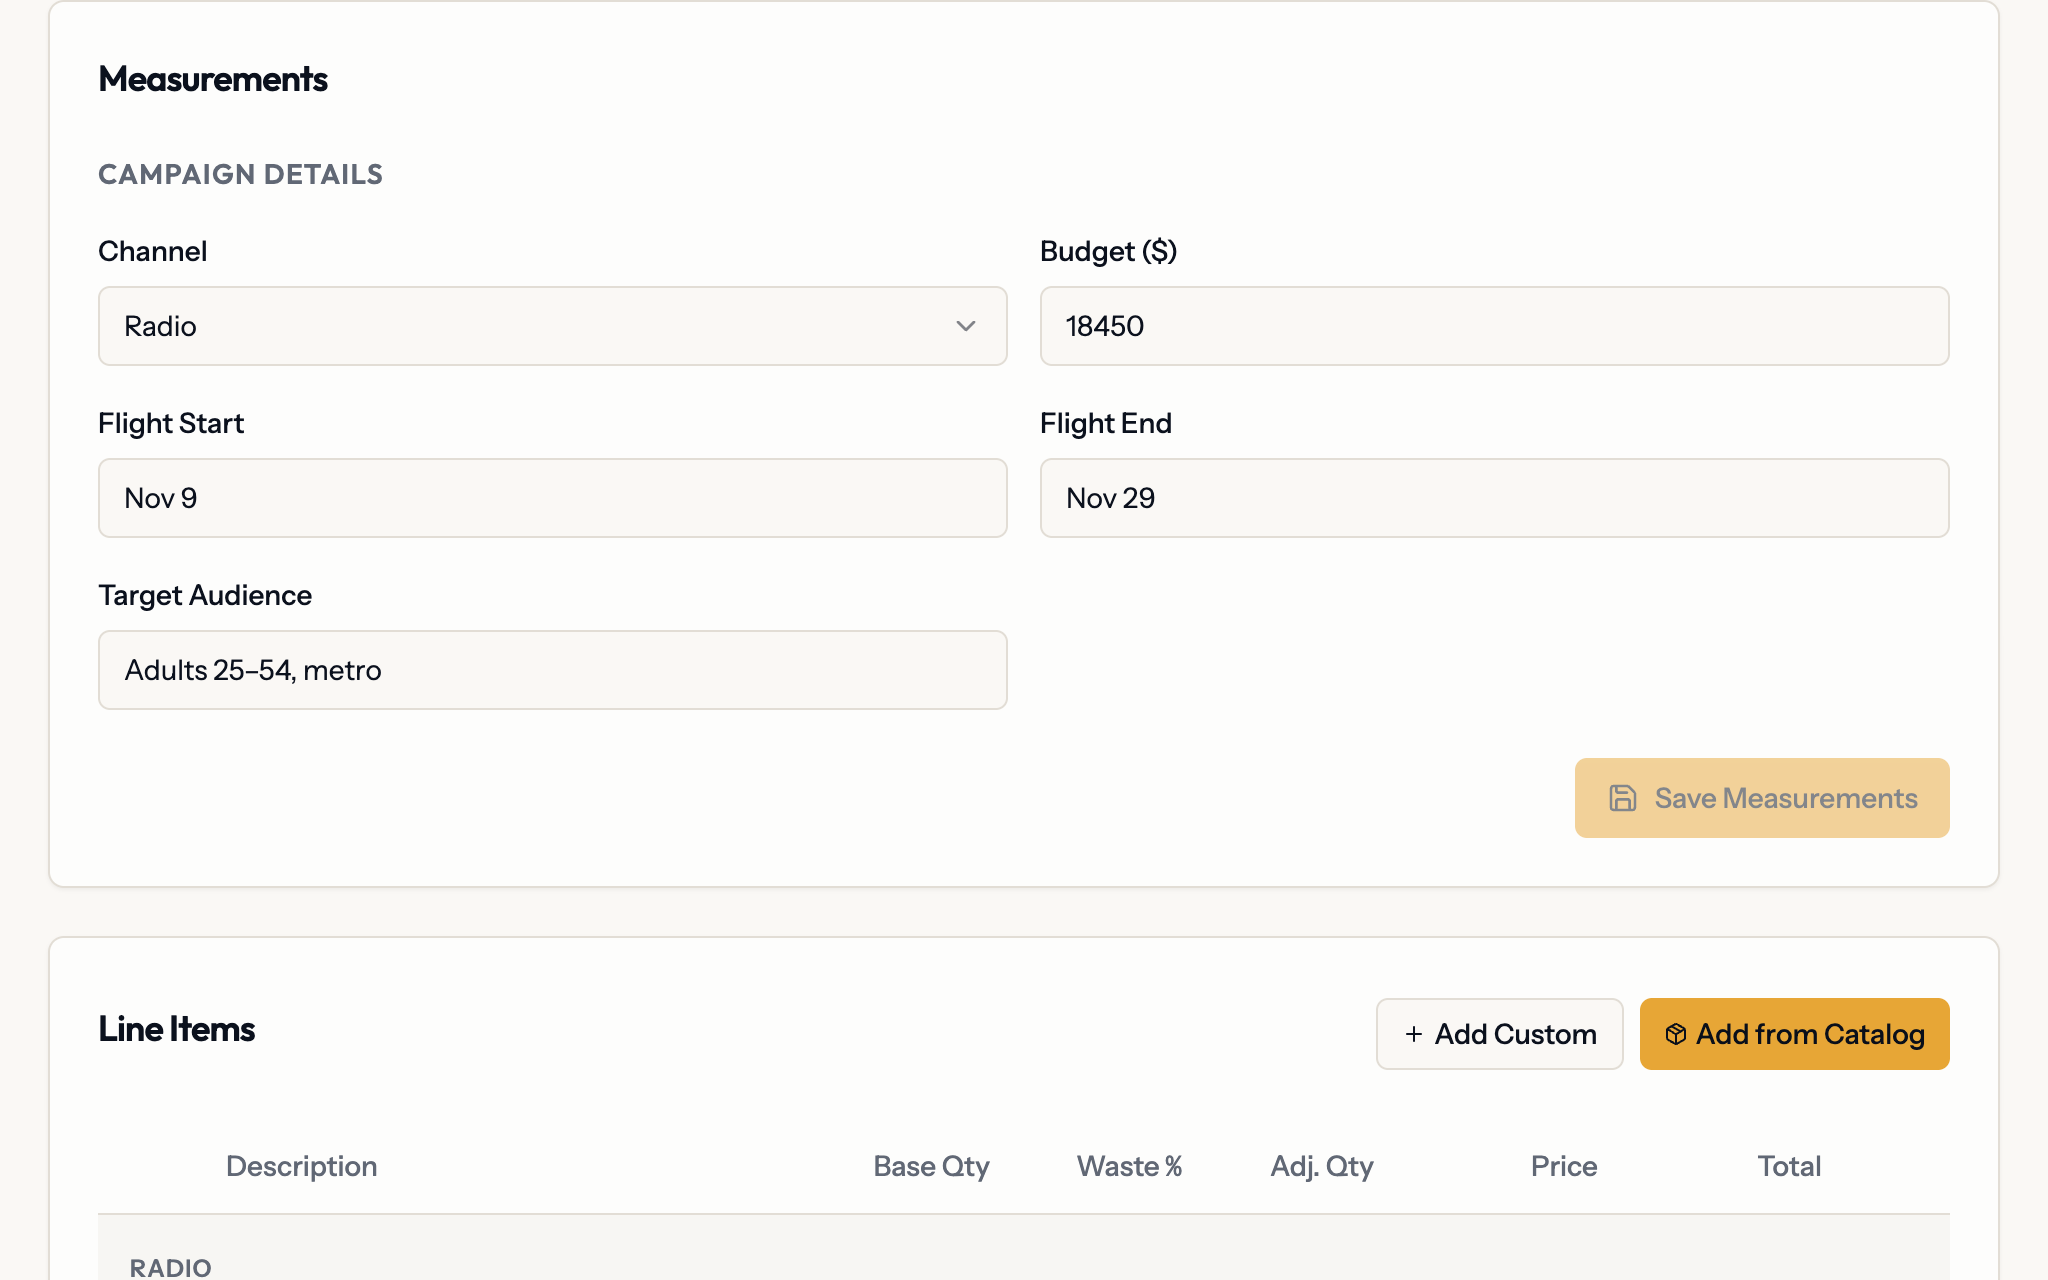Click the Total column header

[1789, 1166]
